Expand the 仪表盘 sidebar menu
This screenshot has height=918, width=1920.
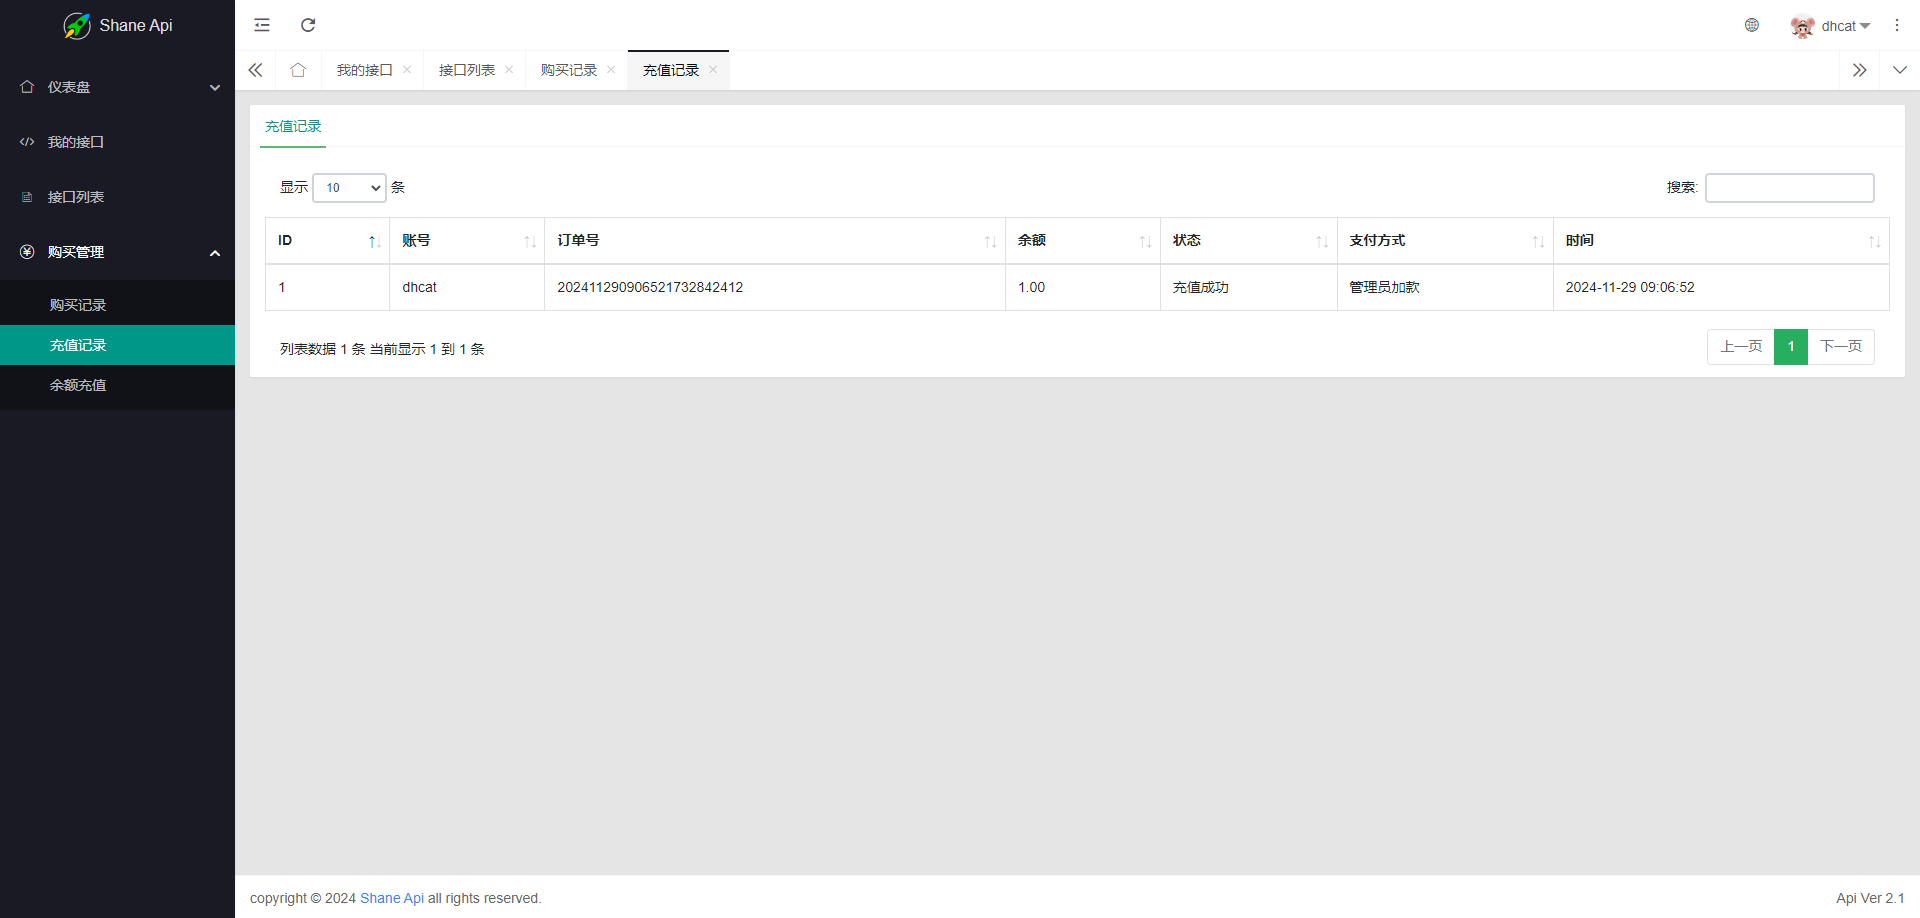117,87
